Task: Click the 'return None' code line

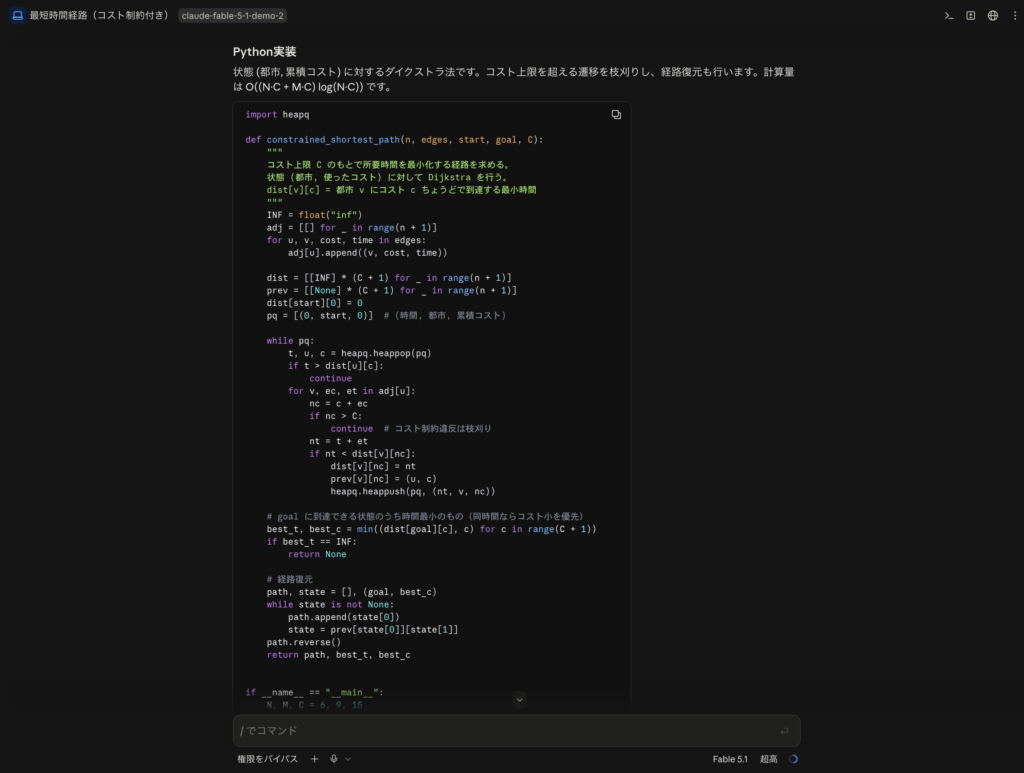Action: tap(317, 554)
